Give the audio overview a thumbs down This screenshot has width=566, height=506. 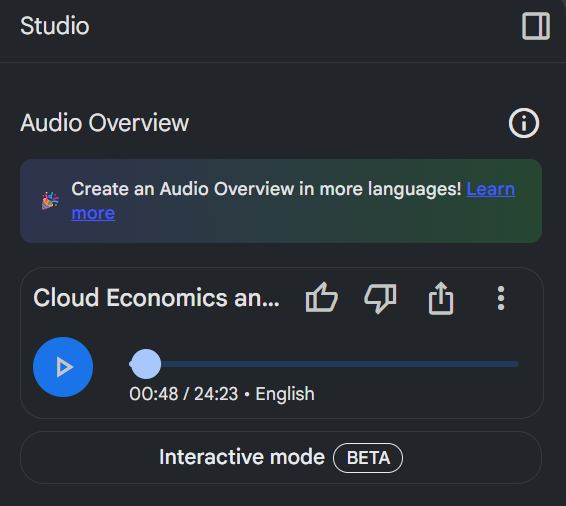coord(380,298)
